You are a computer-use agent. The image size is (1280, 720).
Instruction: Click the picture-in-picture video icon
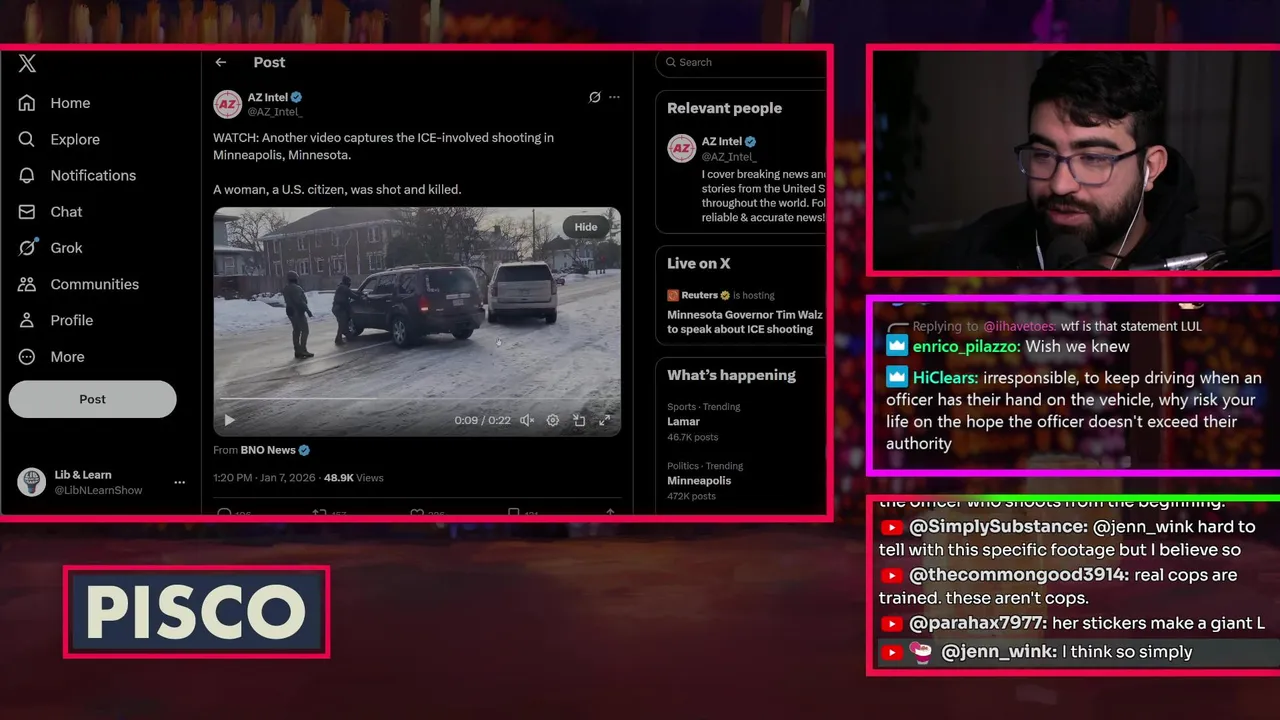coord(579,421)
